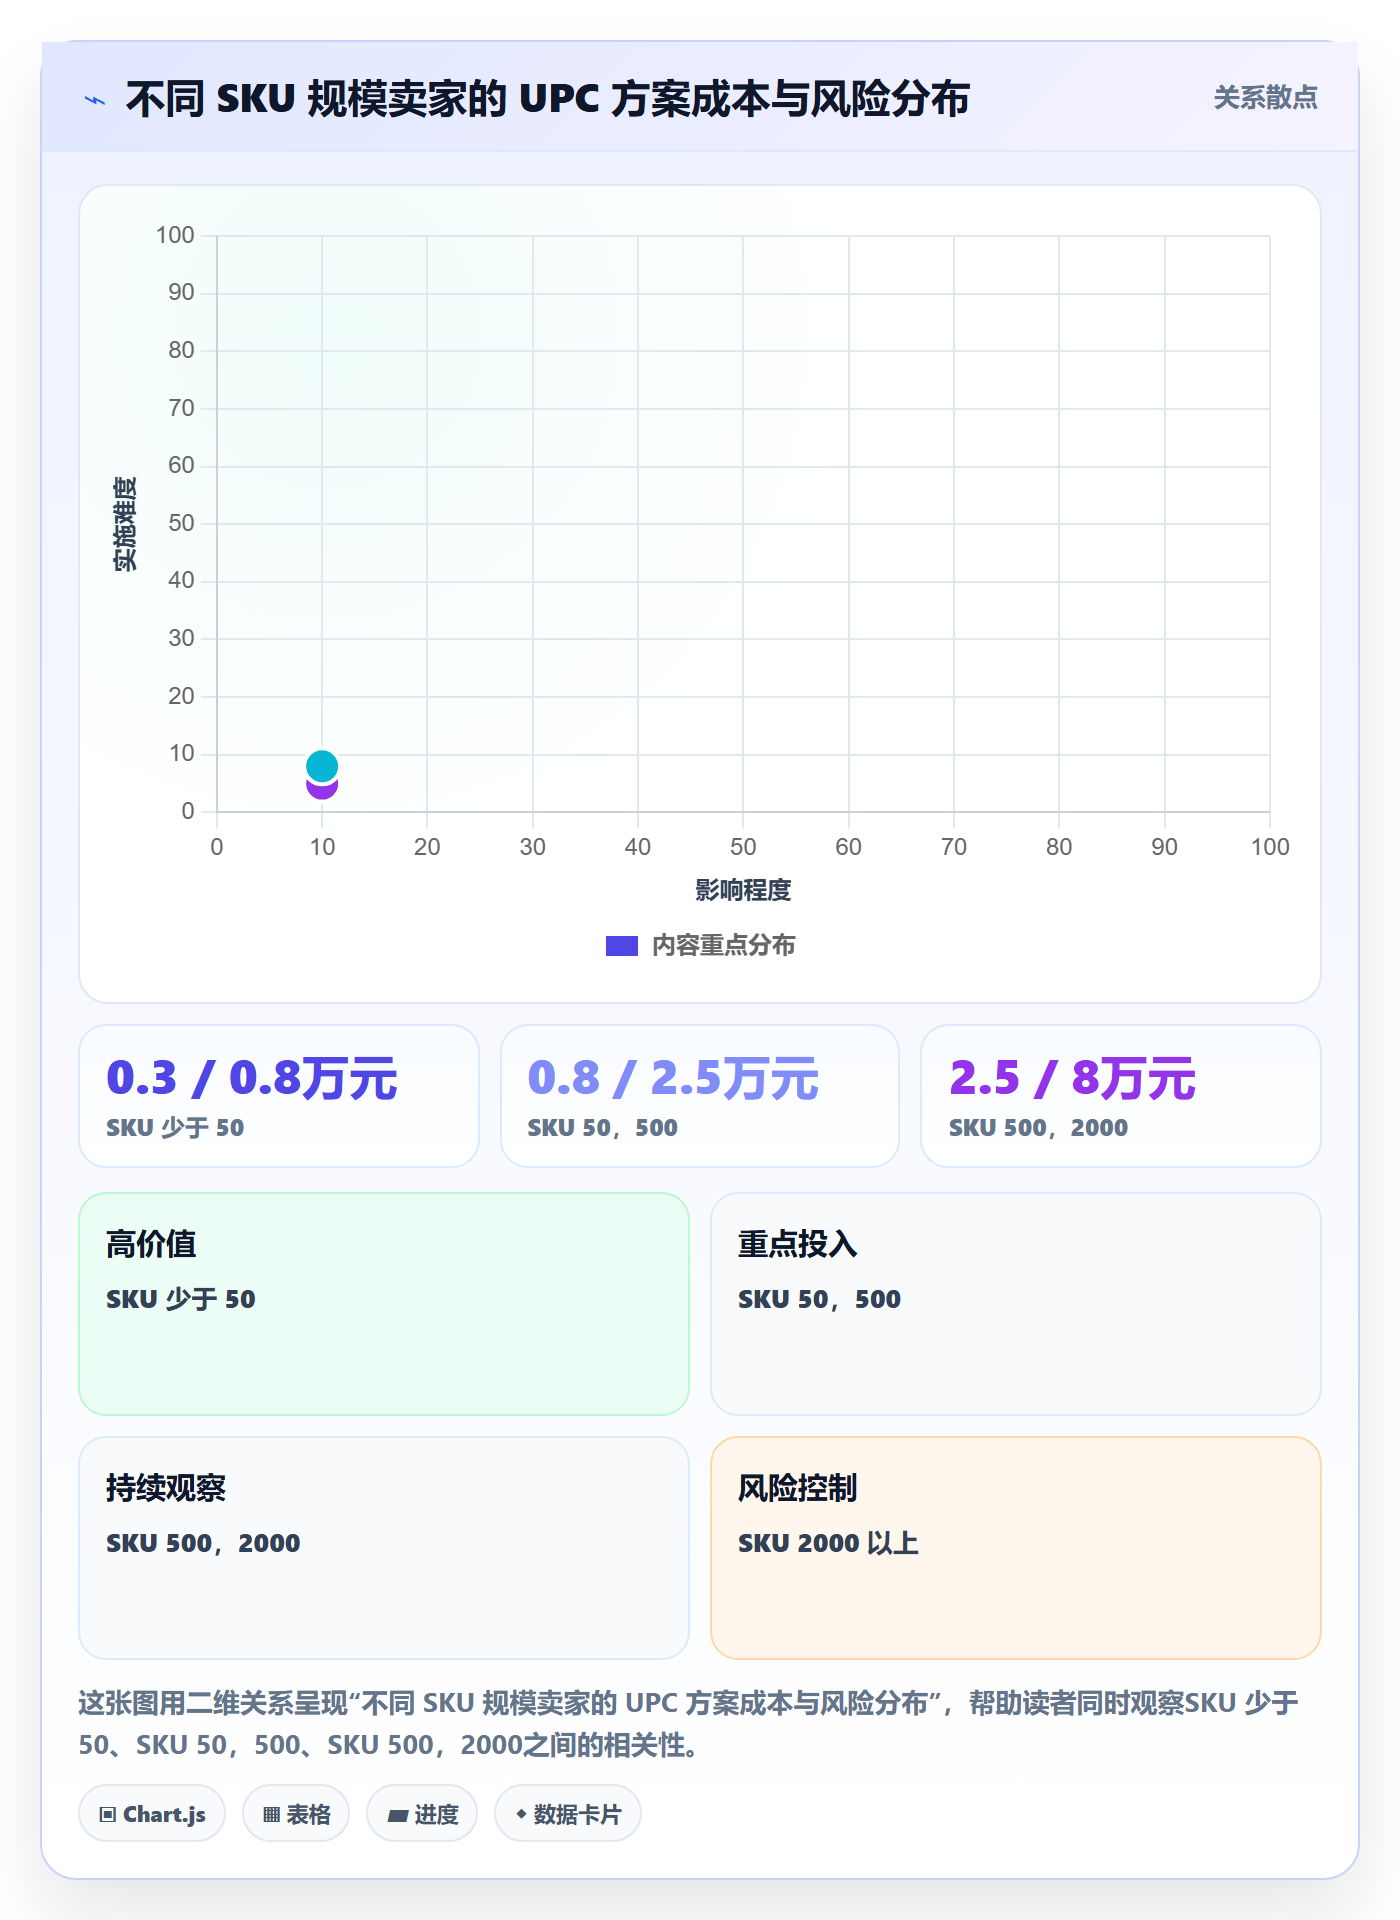Image resolution: width=1400 pixels, height=1920 pixels.
Task: Click the description paragraph starting 这张图用二维关系
Action: click(x=689, y=1724)
